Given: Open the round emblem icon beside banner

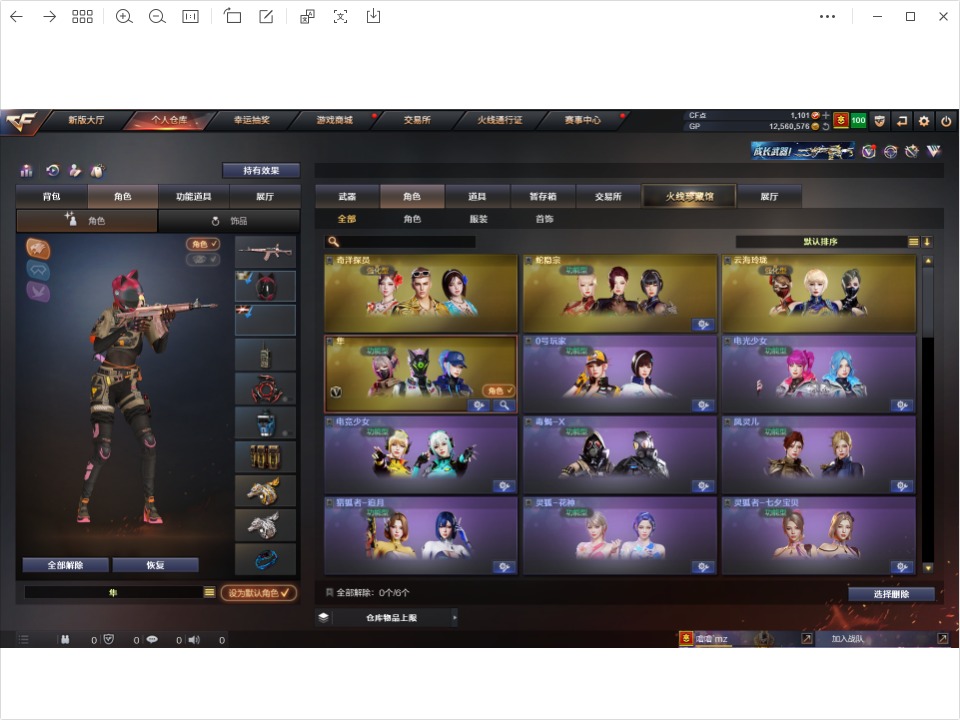Looking at the screenshot, I should point(891,151).
